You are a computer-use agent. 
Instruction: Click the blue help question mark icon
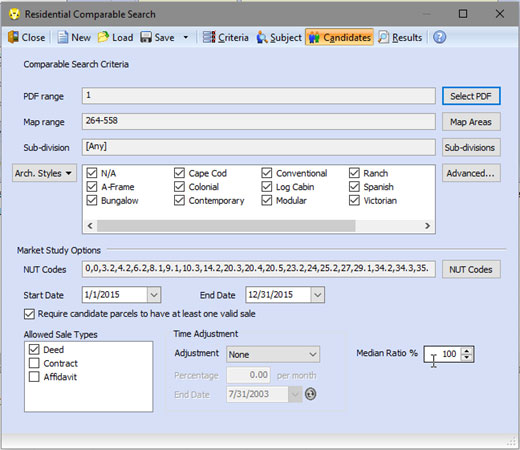(439, 37)
